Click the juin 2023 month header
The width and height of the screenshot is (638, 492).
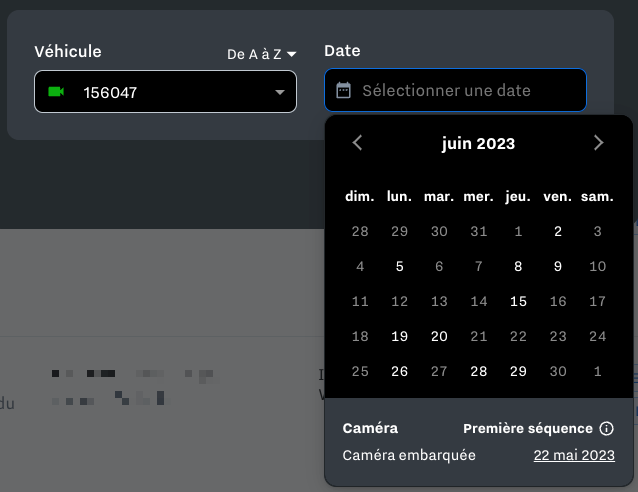click(478, 143)
